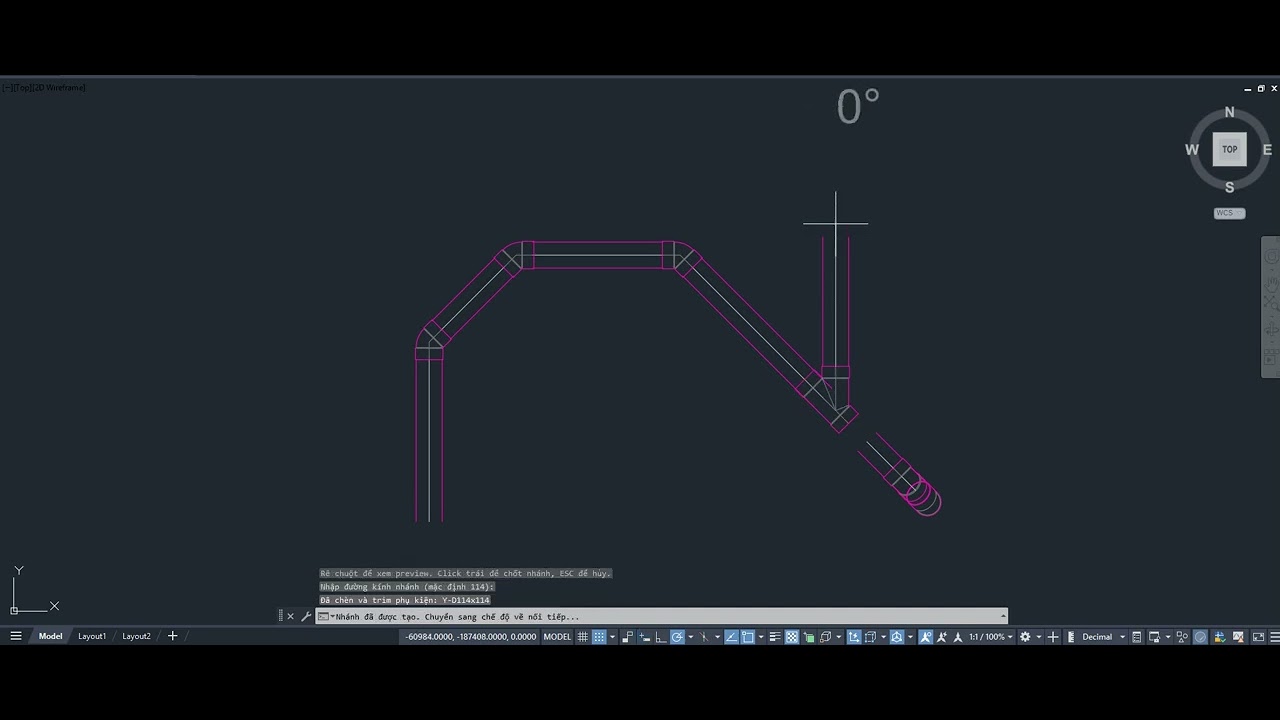
Task: Open layout tabs hamburger menu
Action: [x=16, y=636]
